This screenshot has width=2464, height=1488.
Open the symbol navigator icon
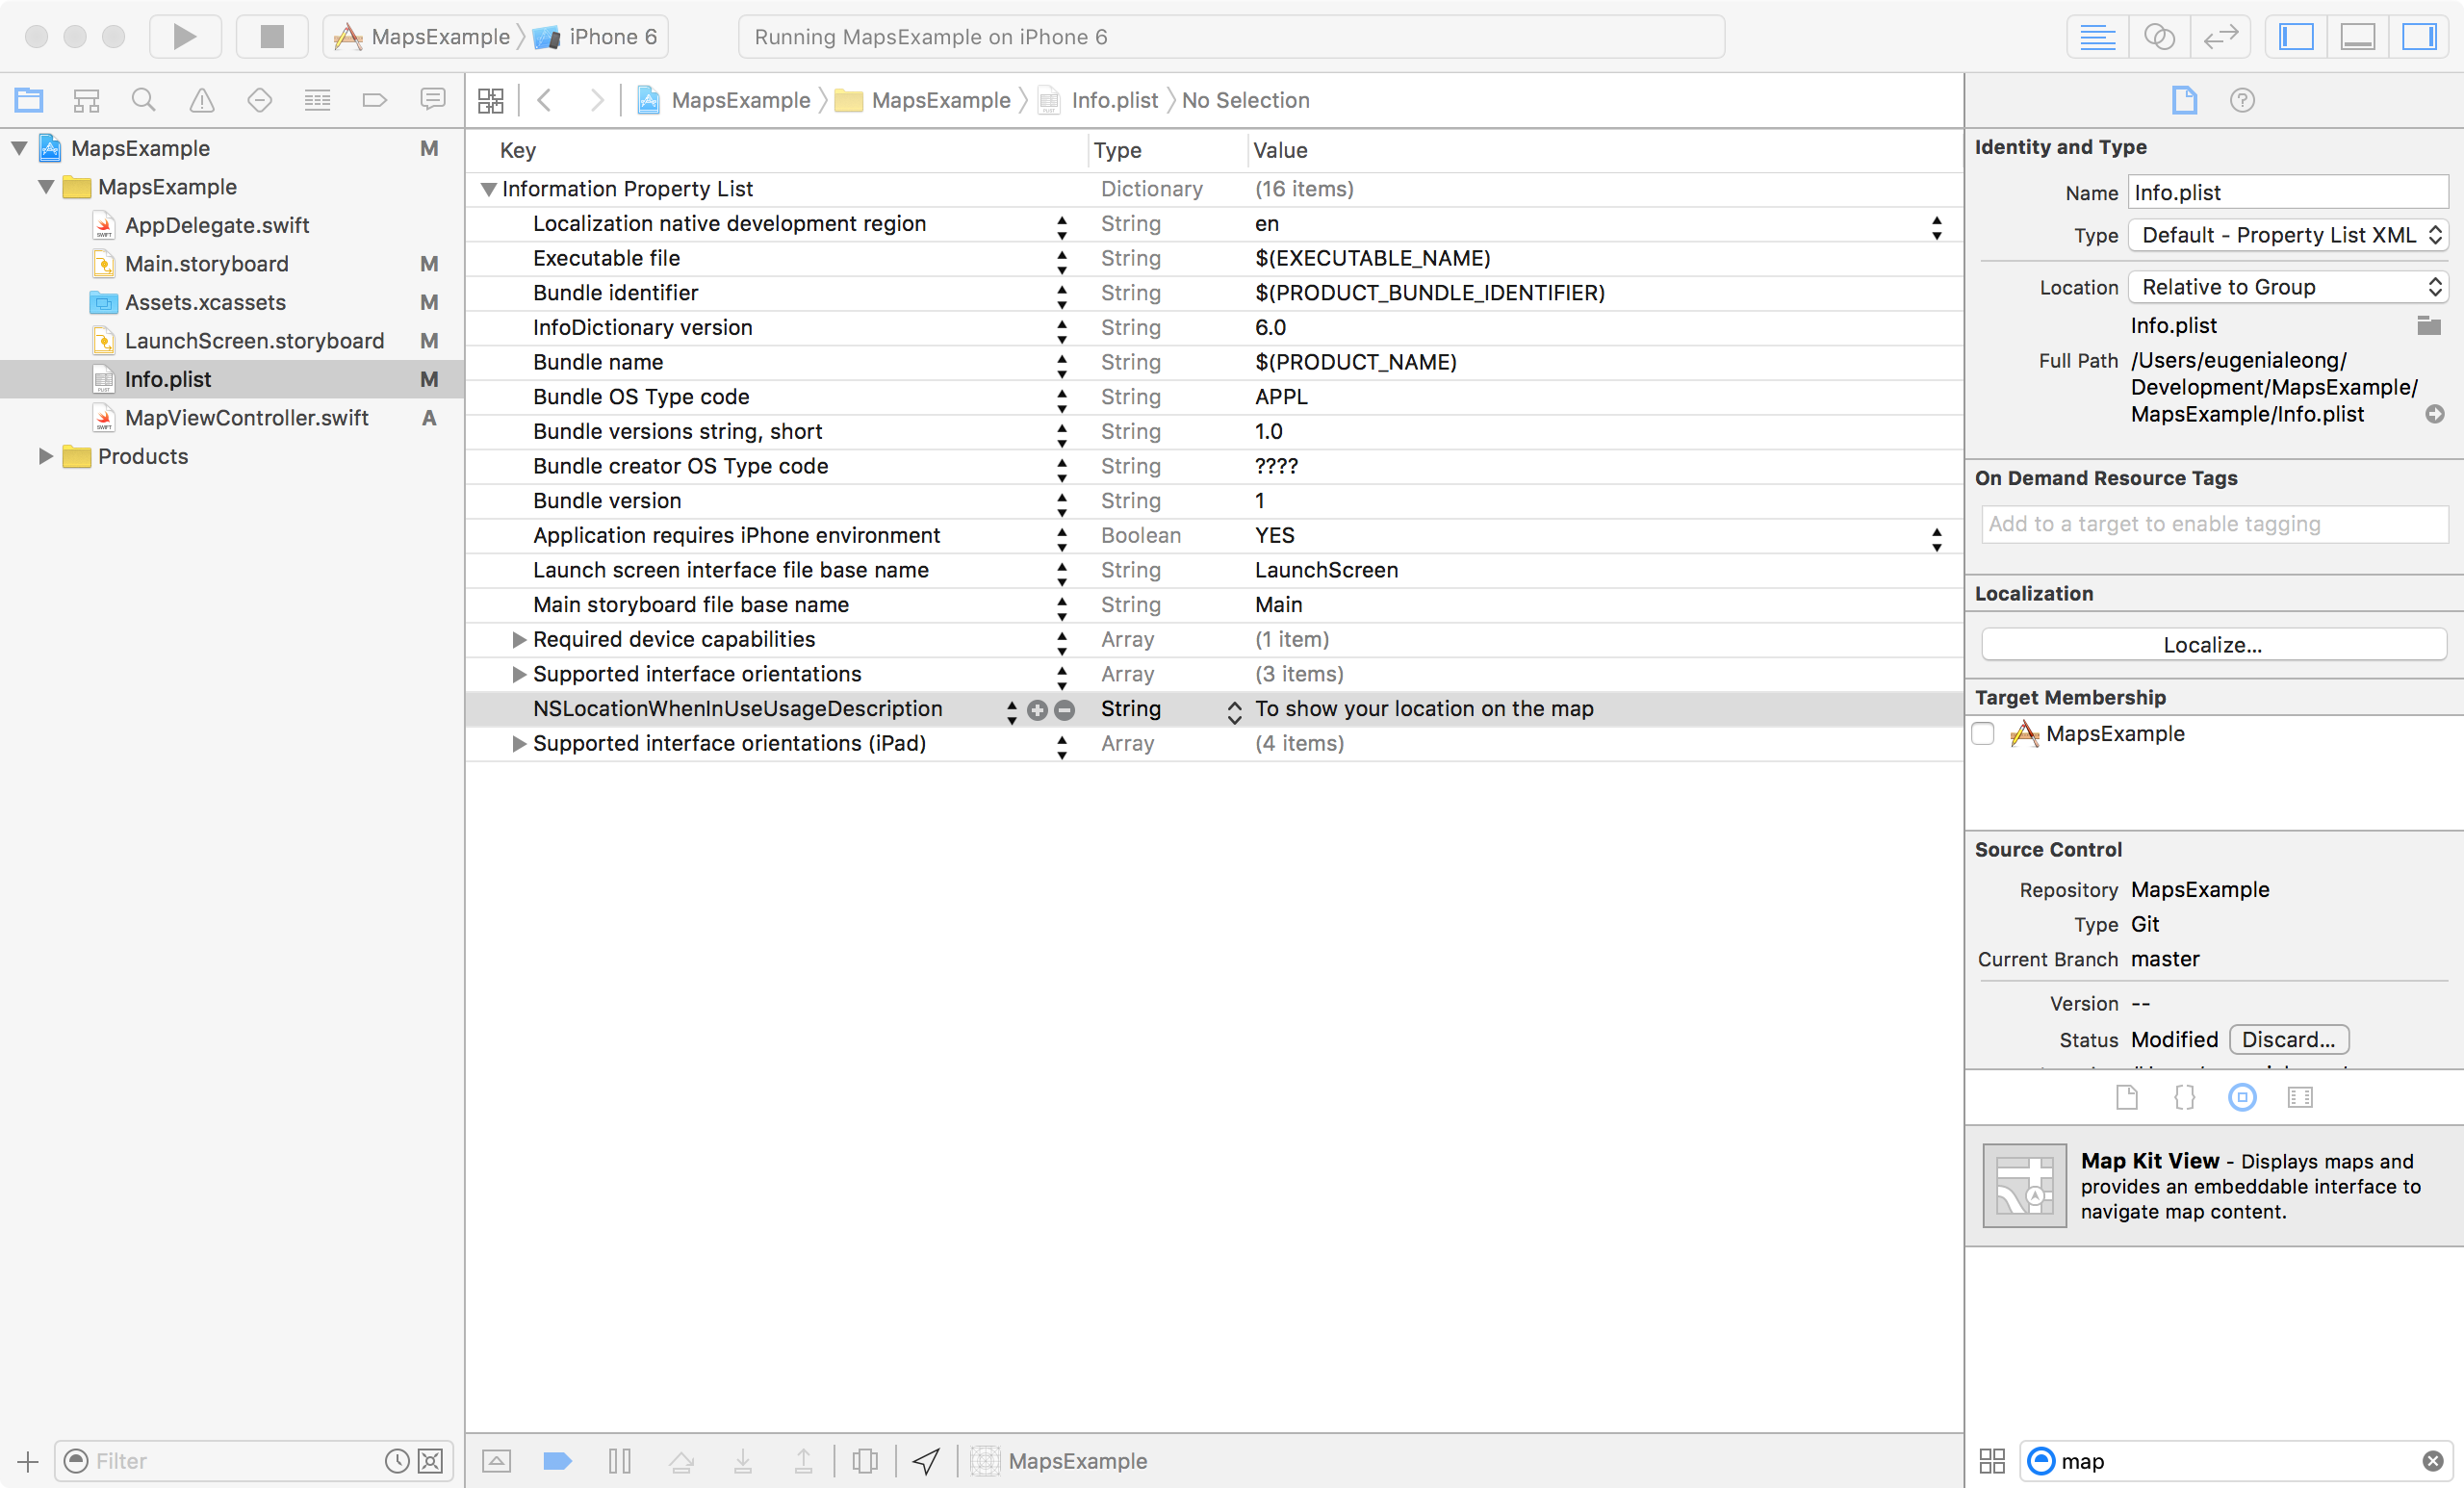tap(86, 100)
